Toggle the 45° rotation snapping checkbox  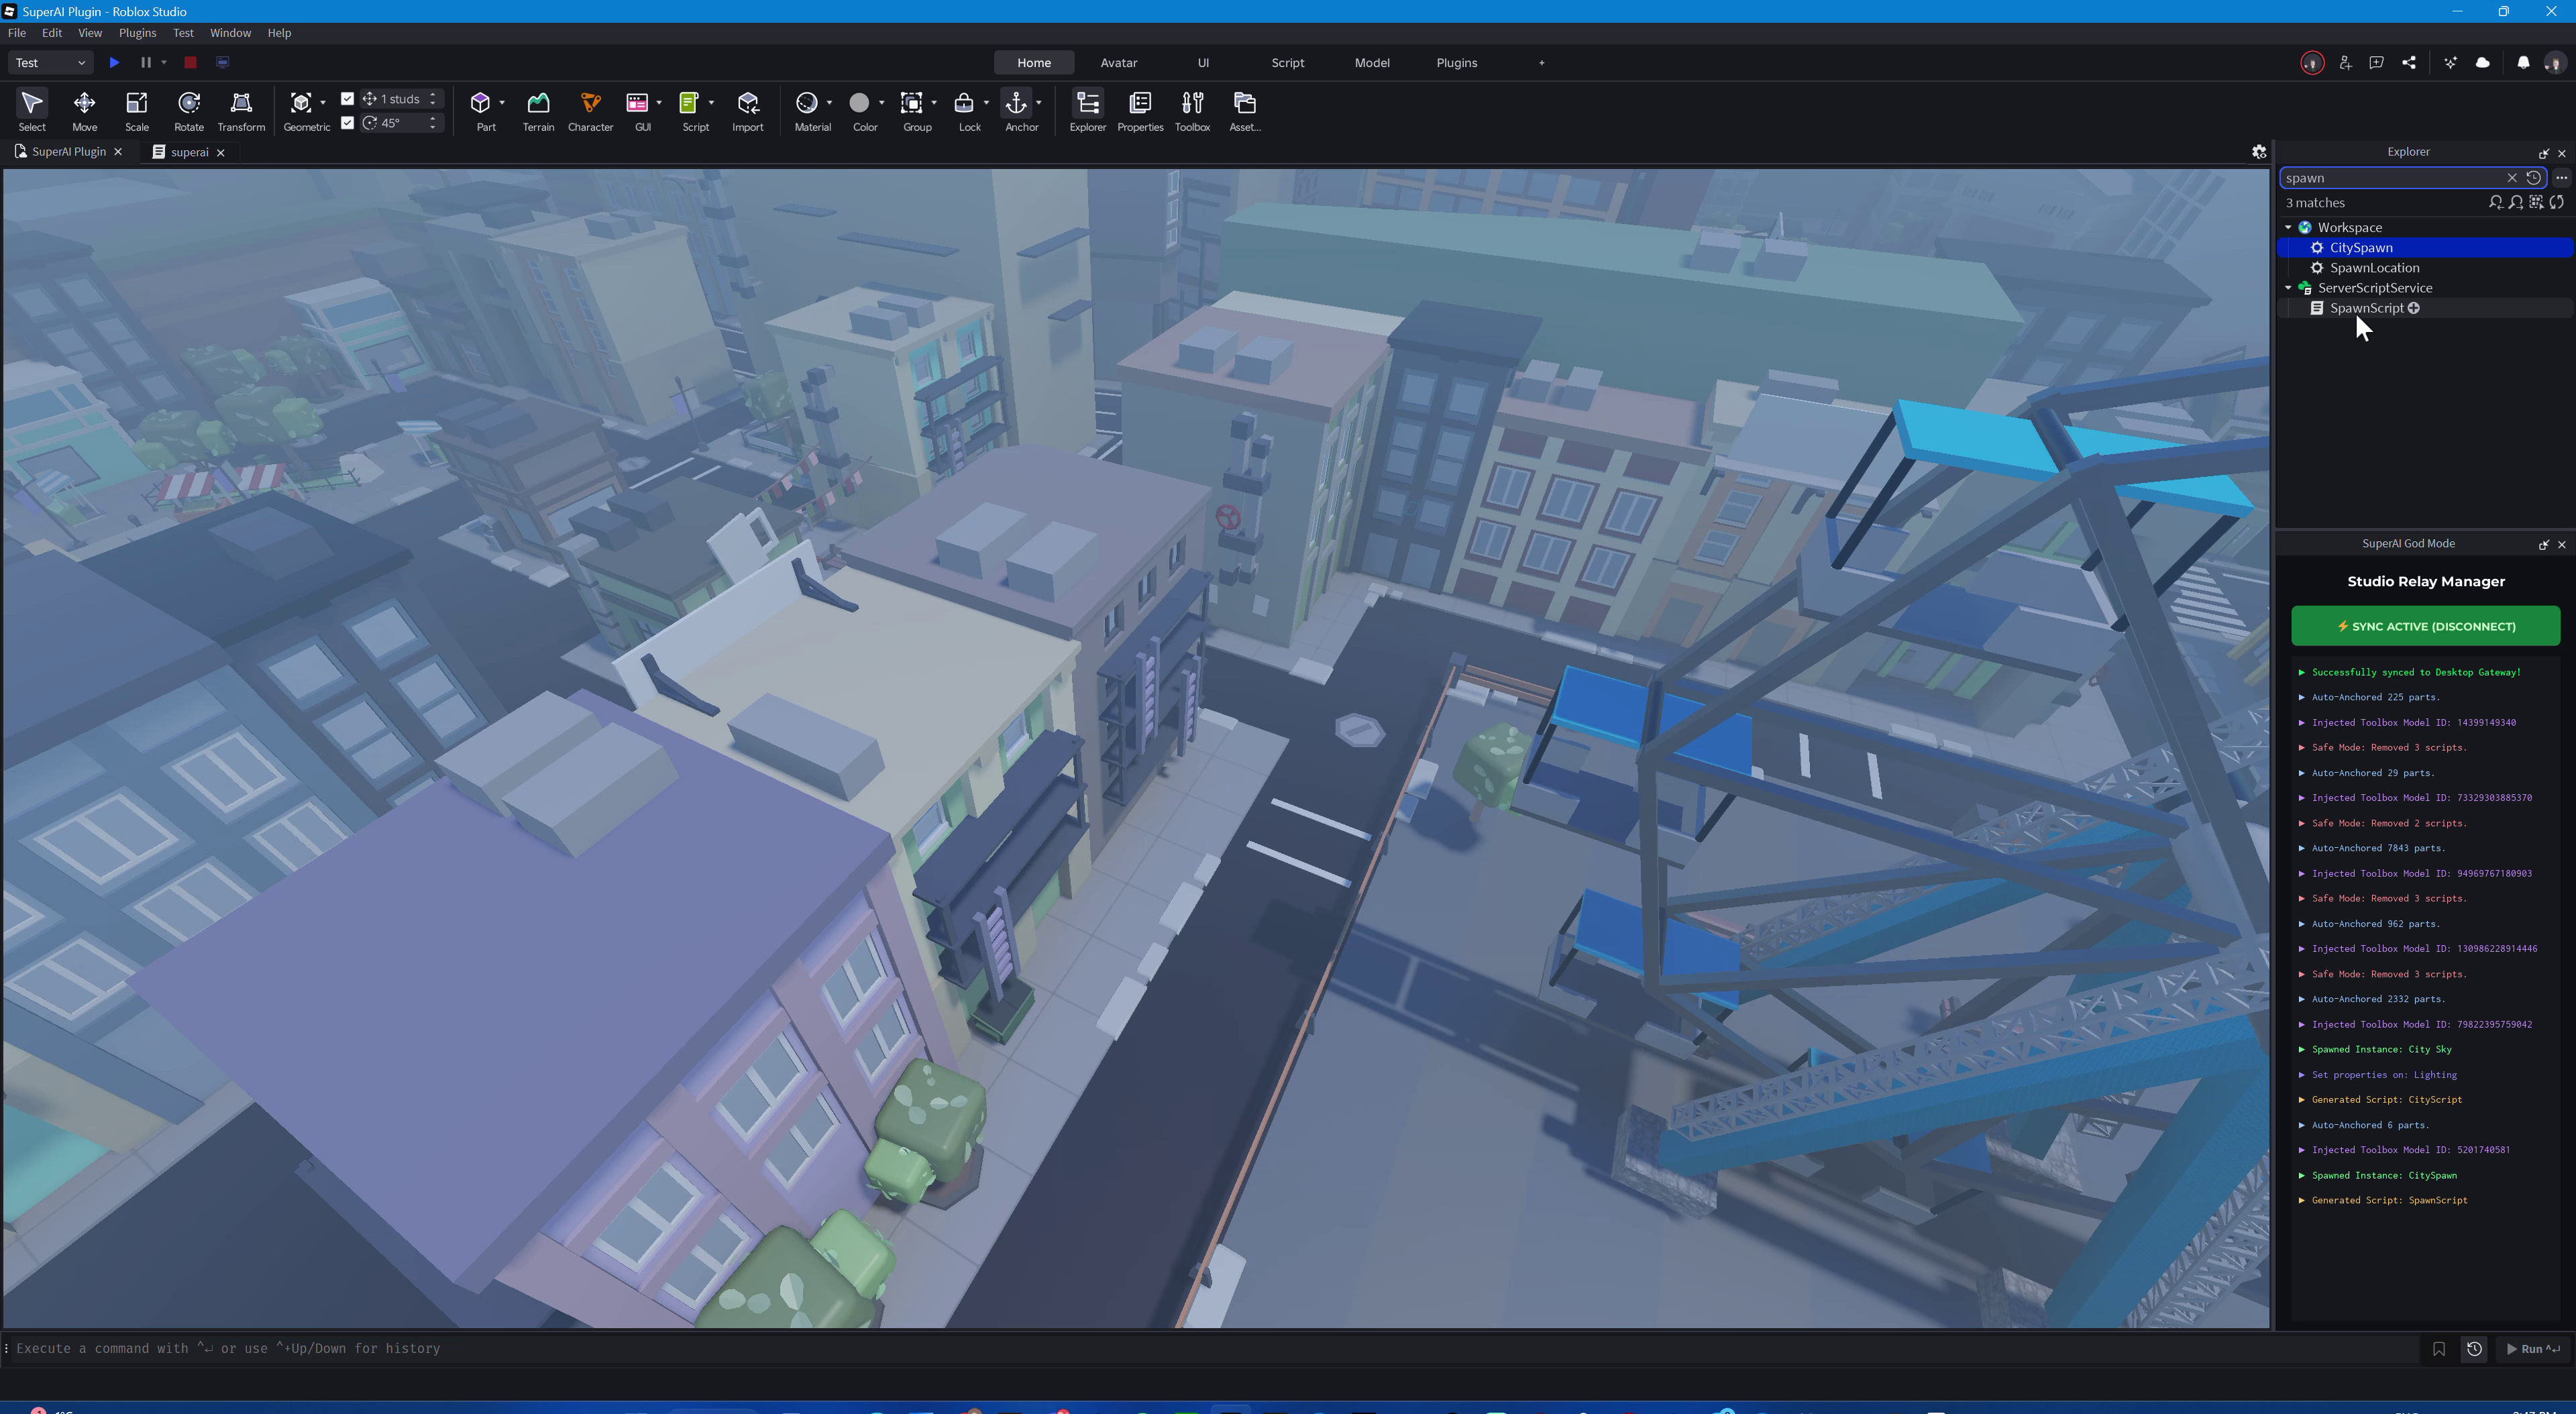click(x=347, y=123)
